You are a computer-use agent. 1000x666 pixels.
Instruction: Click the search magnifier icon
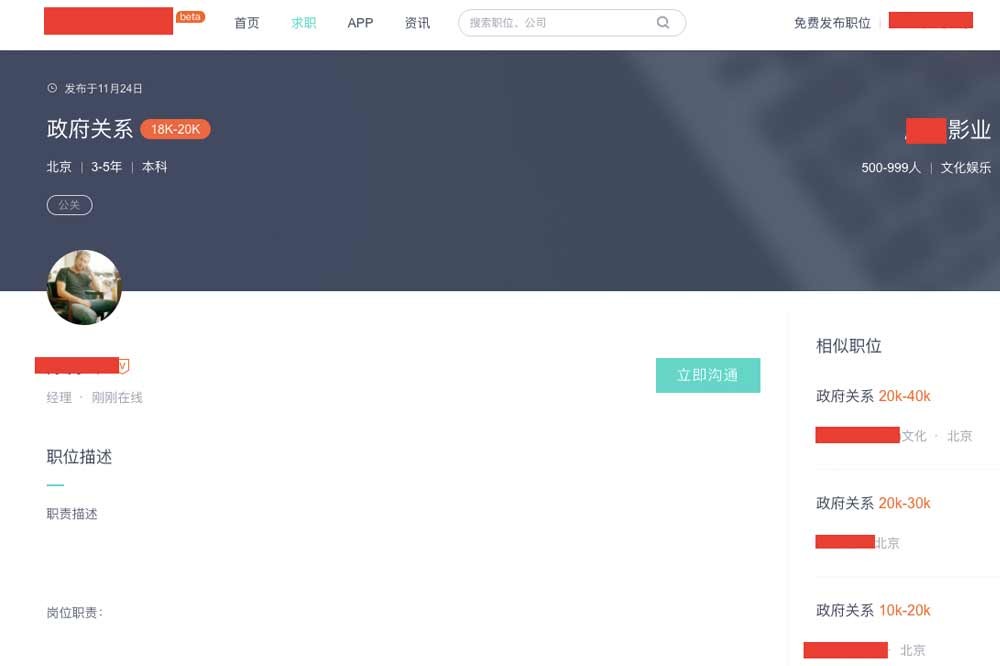pyautogui.click(x=663, y=23)
